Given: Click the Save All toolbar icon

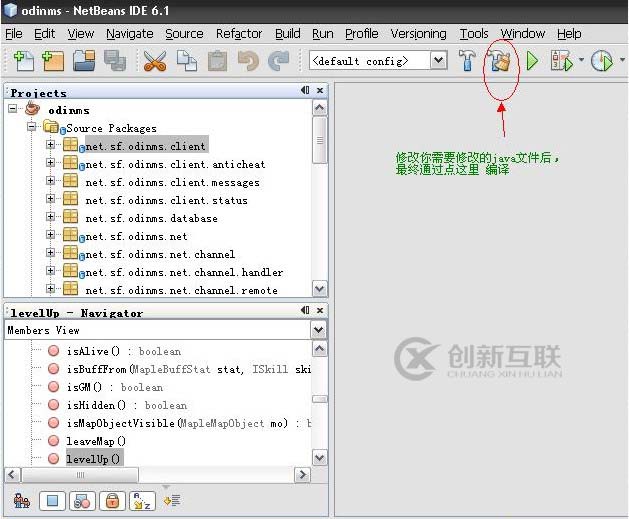Looking at the screenshot, I should click(x=115, y=61).
